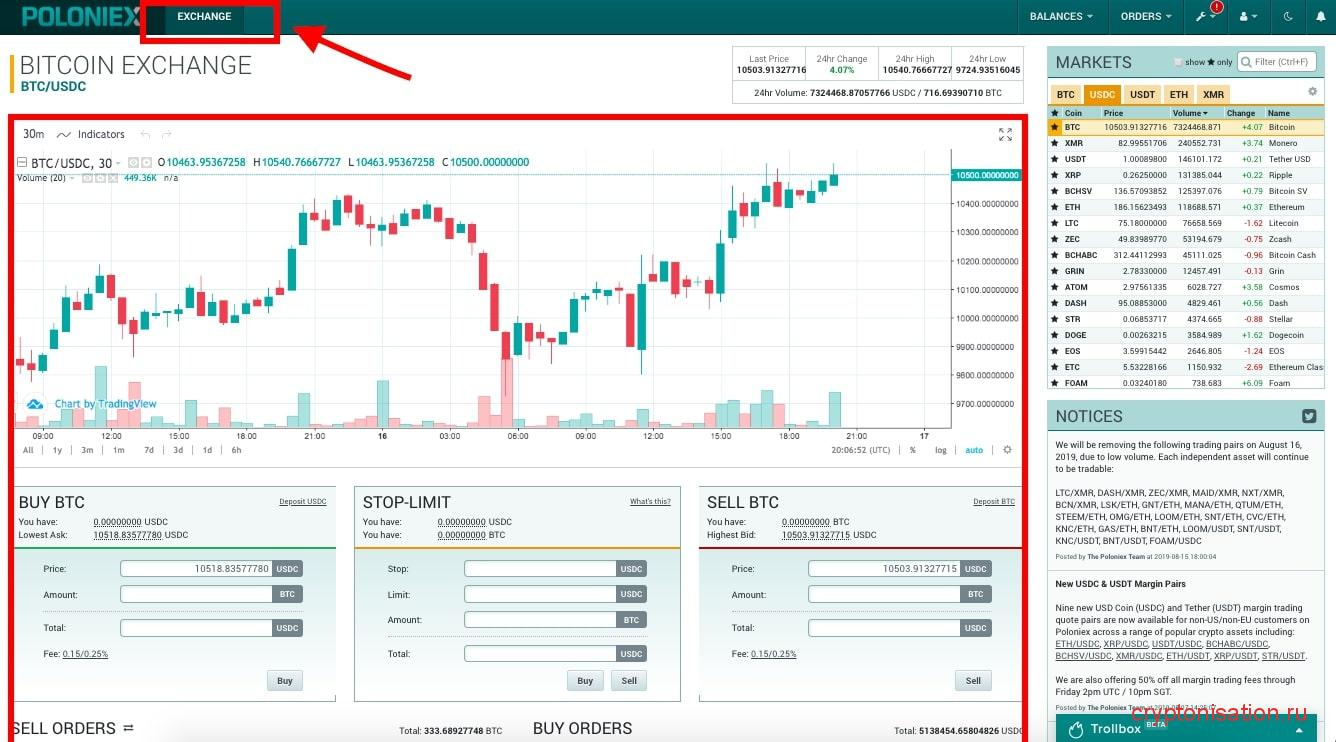Expand the chart to fullscreen

(1005, 134)
